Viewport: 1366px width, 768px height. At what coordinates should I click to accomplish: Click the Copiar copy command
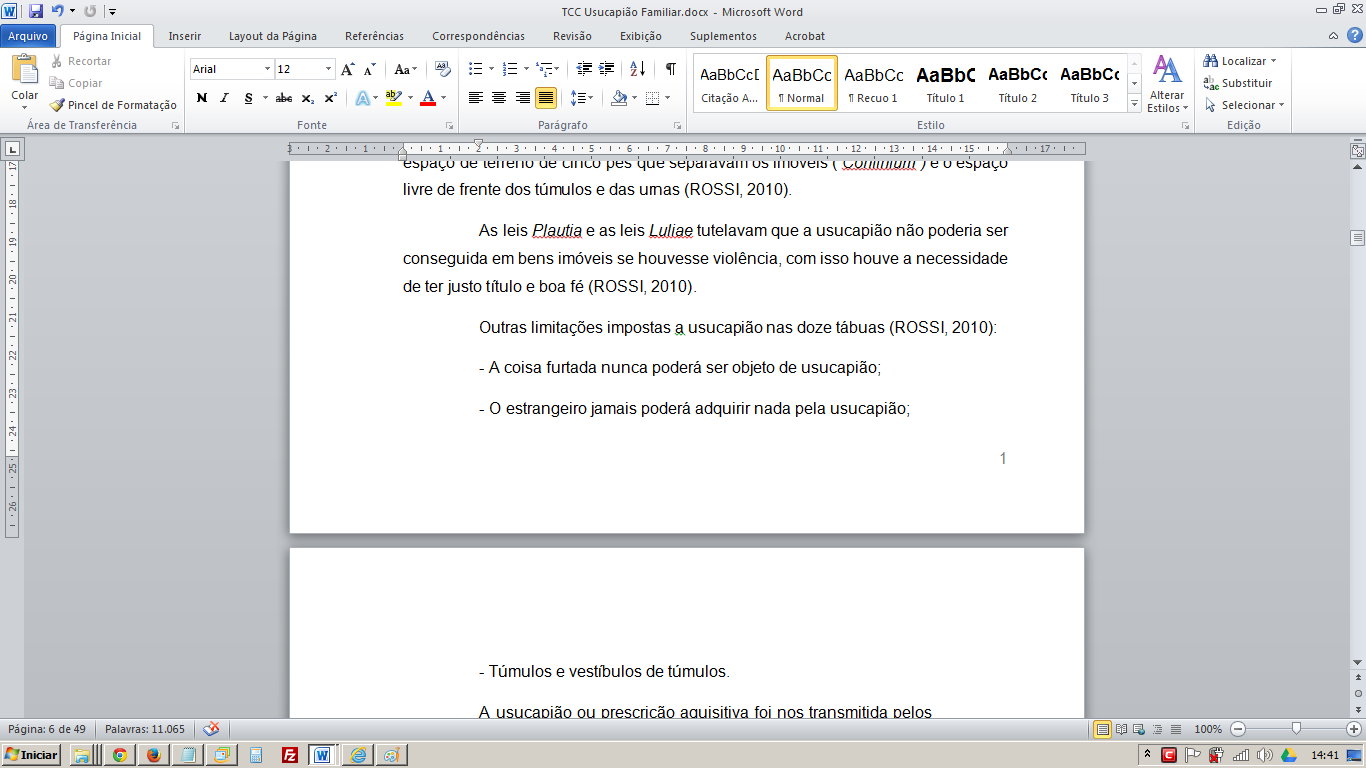76,83
